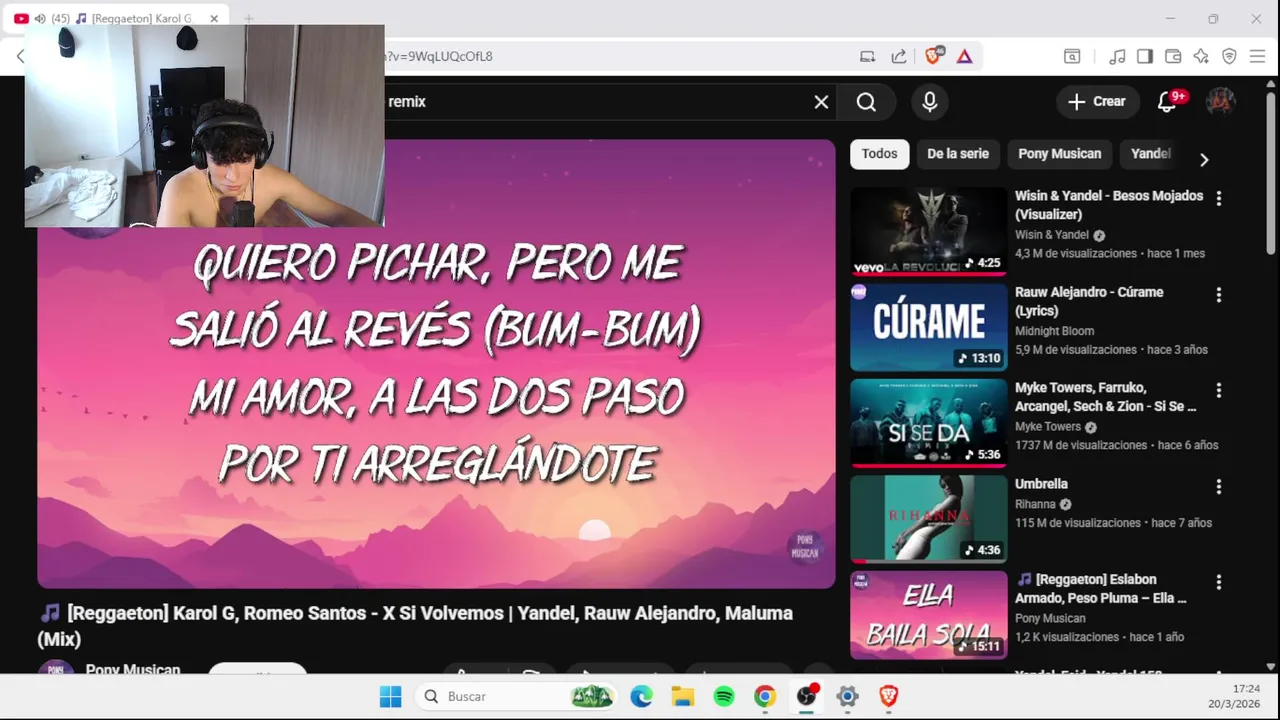The height and width of the screenshot is (720, 1280).
Task: Open options for Besos Mojados video
Action: pyautogui.click(x=1218, y=199)
